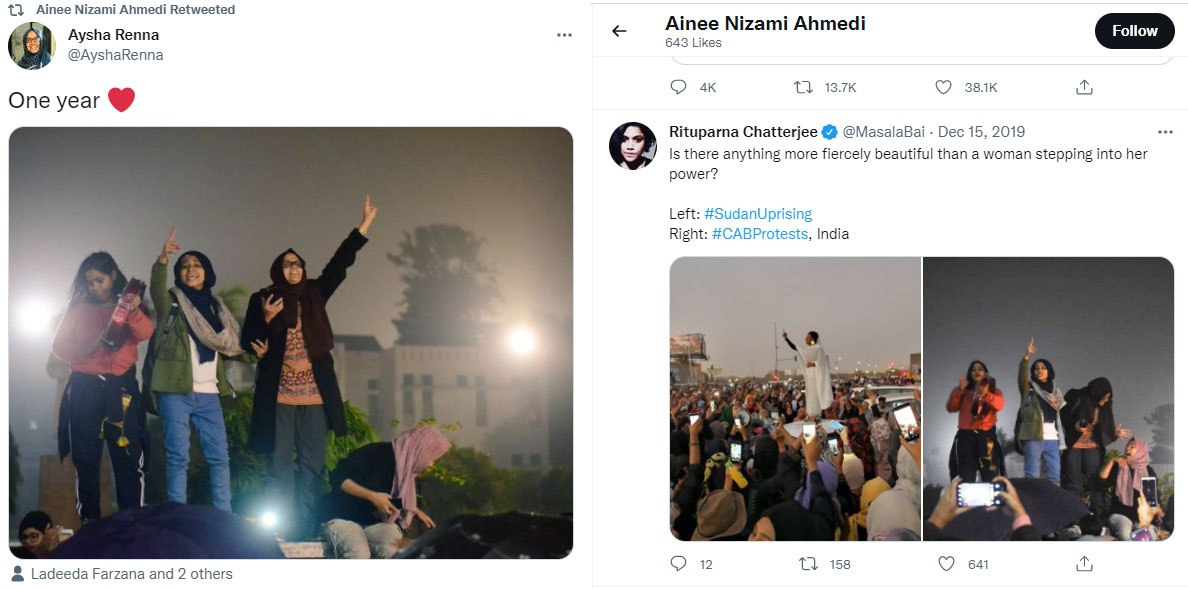Screen dimensions: 1188x589
Task: Follow Ainee Nizami Ahmedi
Action: click(1134, 31)
